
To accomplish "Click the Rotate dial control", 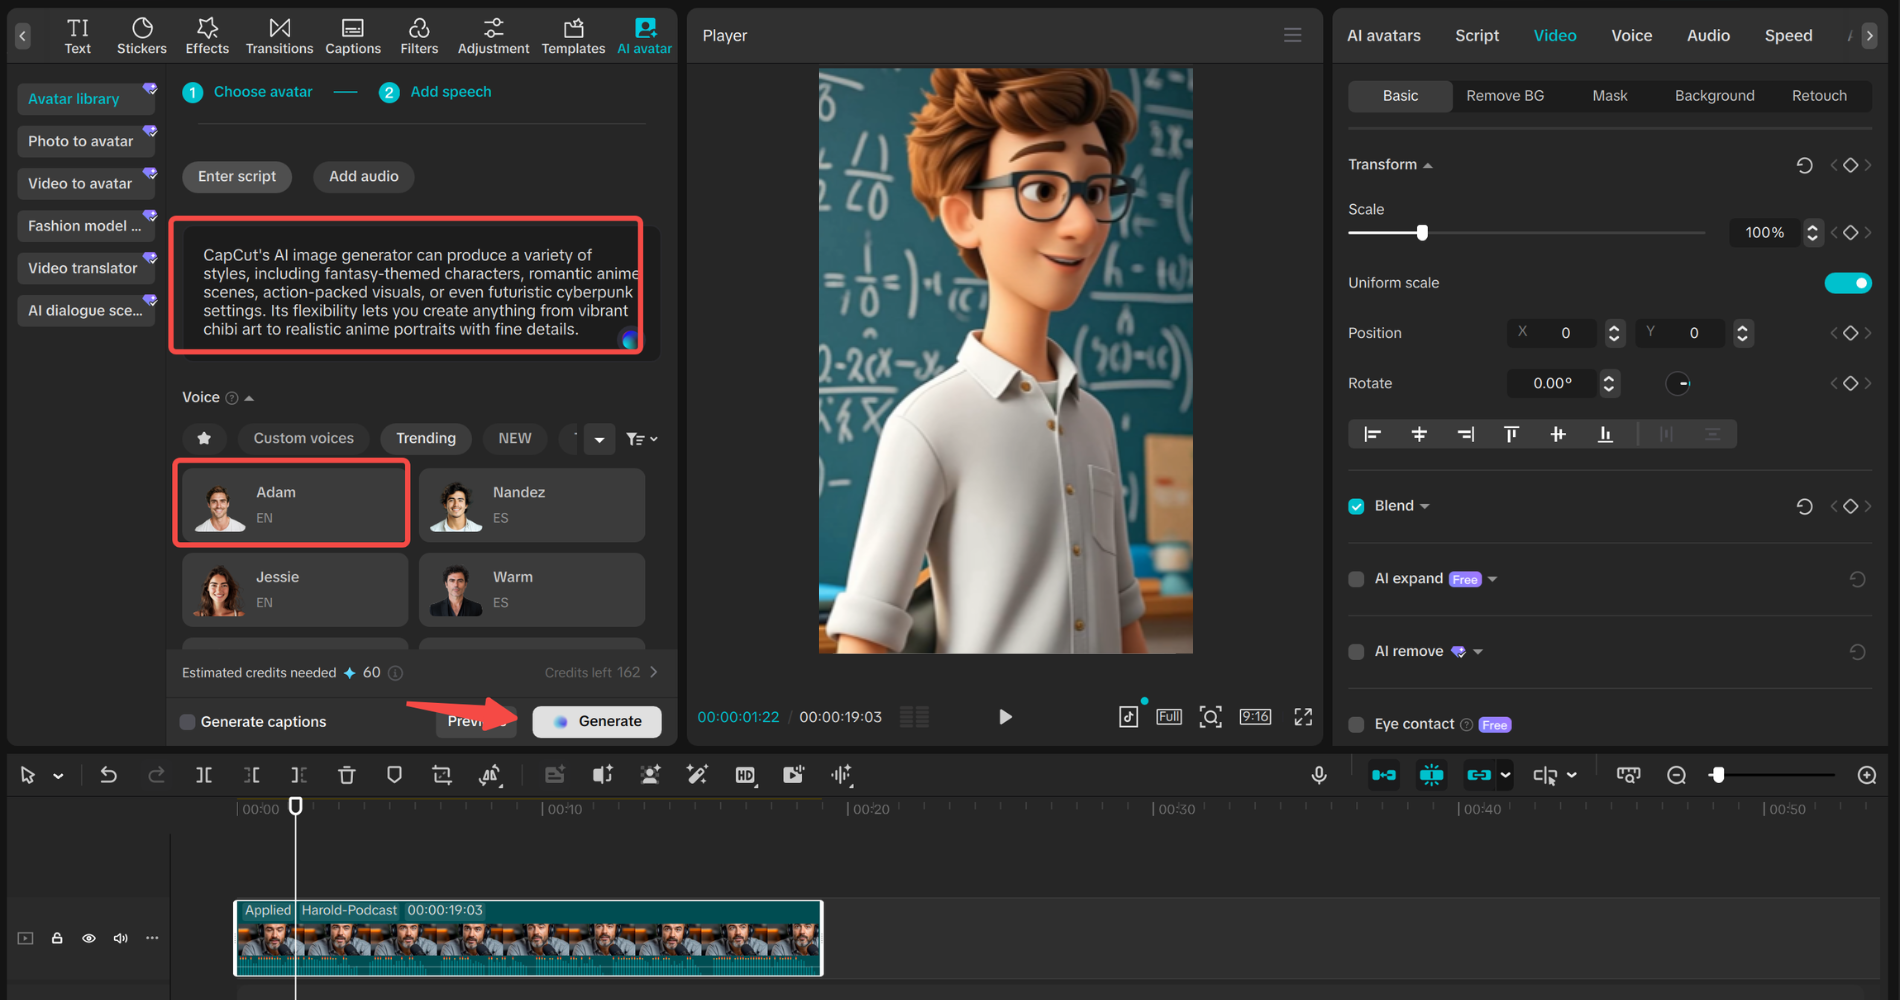I will pos(1678,383).
